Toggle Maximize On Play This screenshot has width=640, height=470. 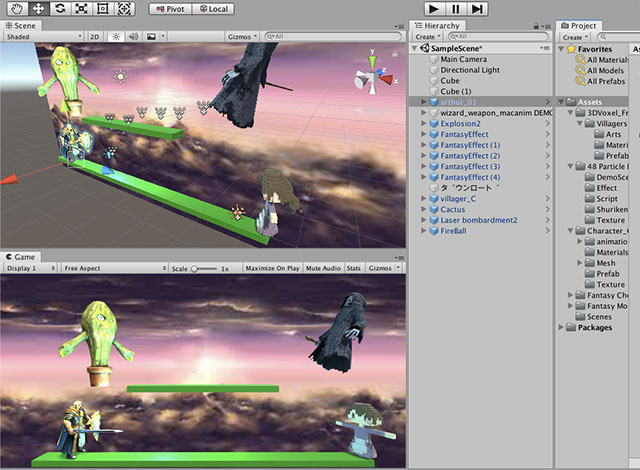(272, 268)
